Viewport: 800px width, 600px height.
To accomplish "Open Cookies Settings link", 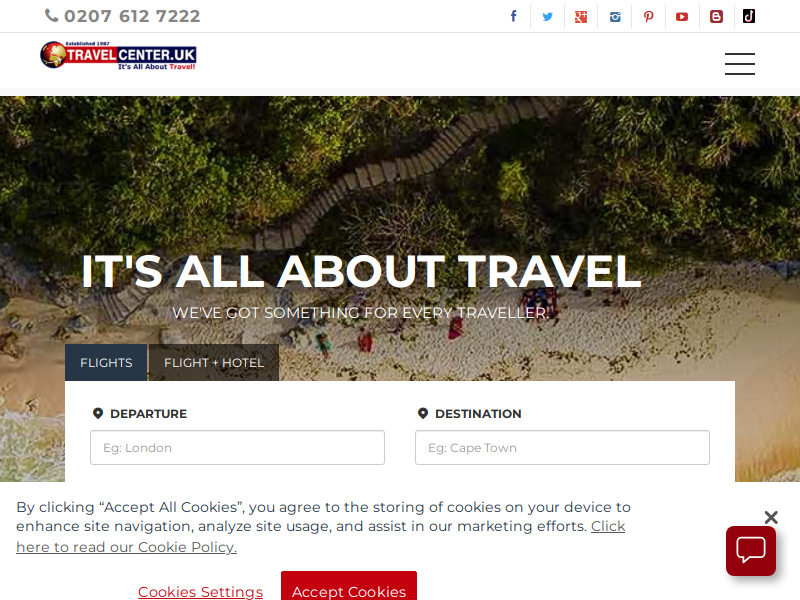I will [x=201, y=592].
